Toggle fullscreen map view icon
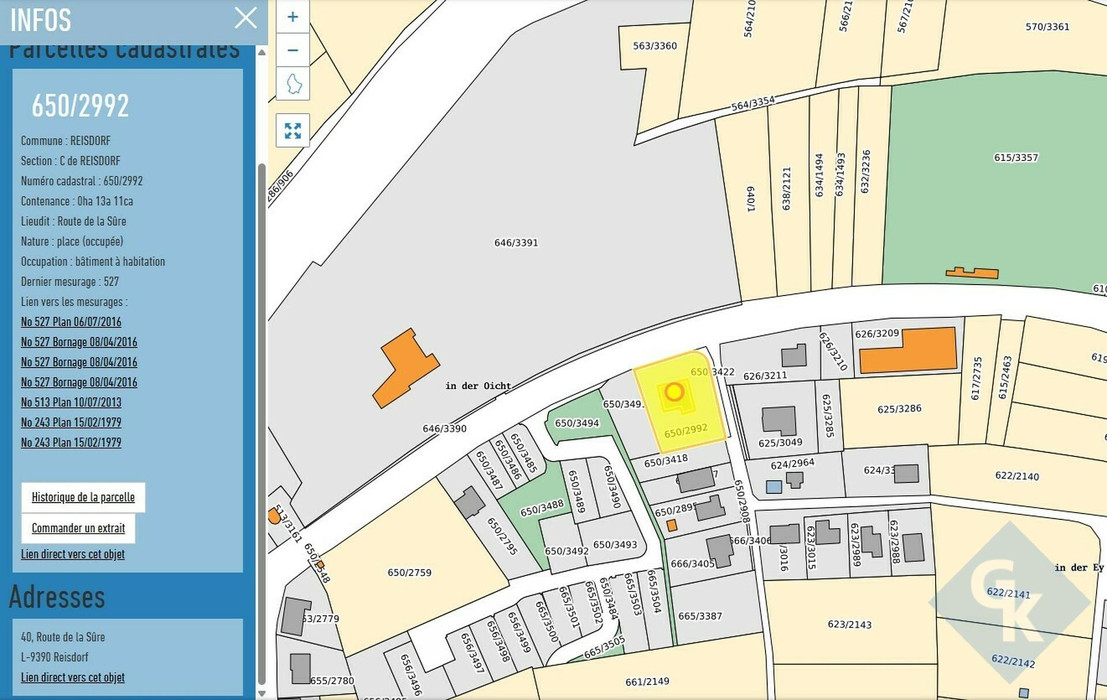Viewport: 1107px width, 700px height. (x=292, y=130)
